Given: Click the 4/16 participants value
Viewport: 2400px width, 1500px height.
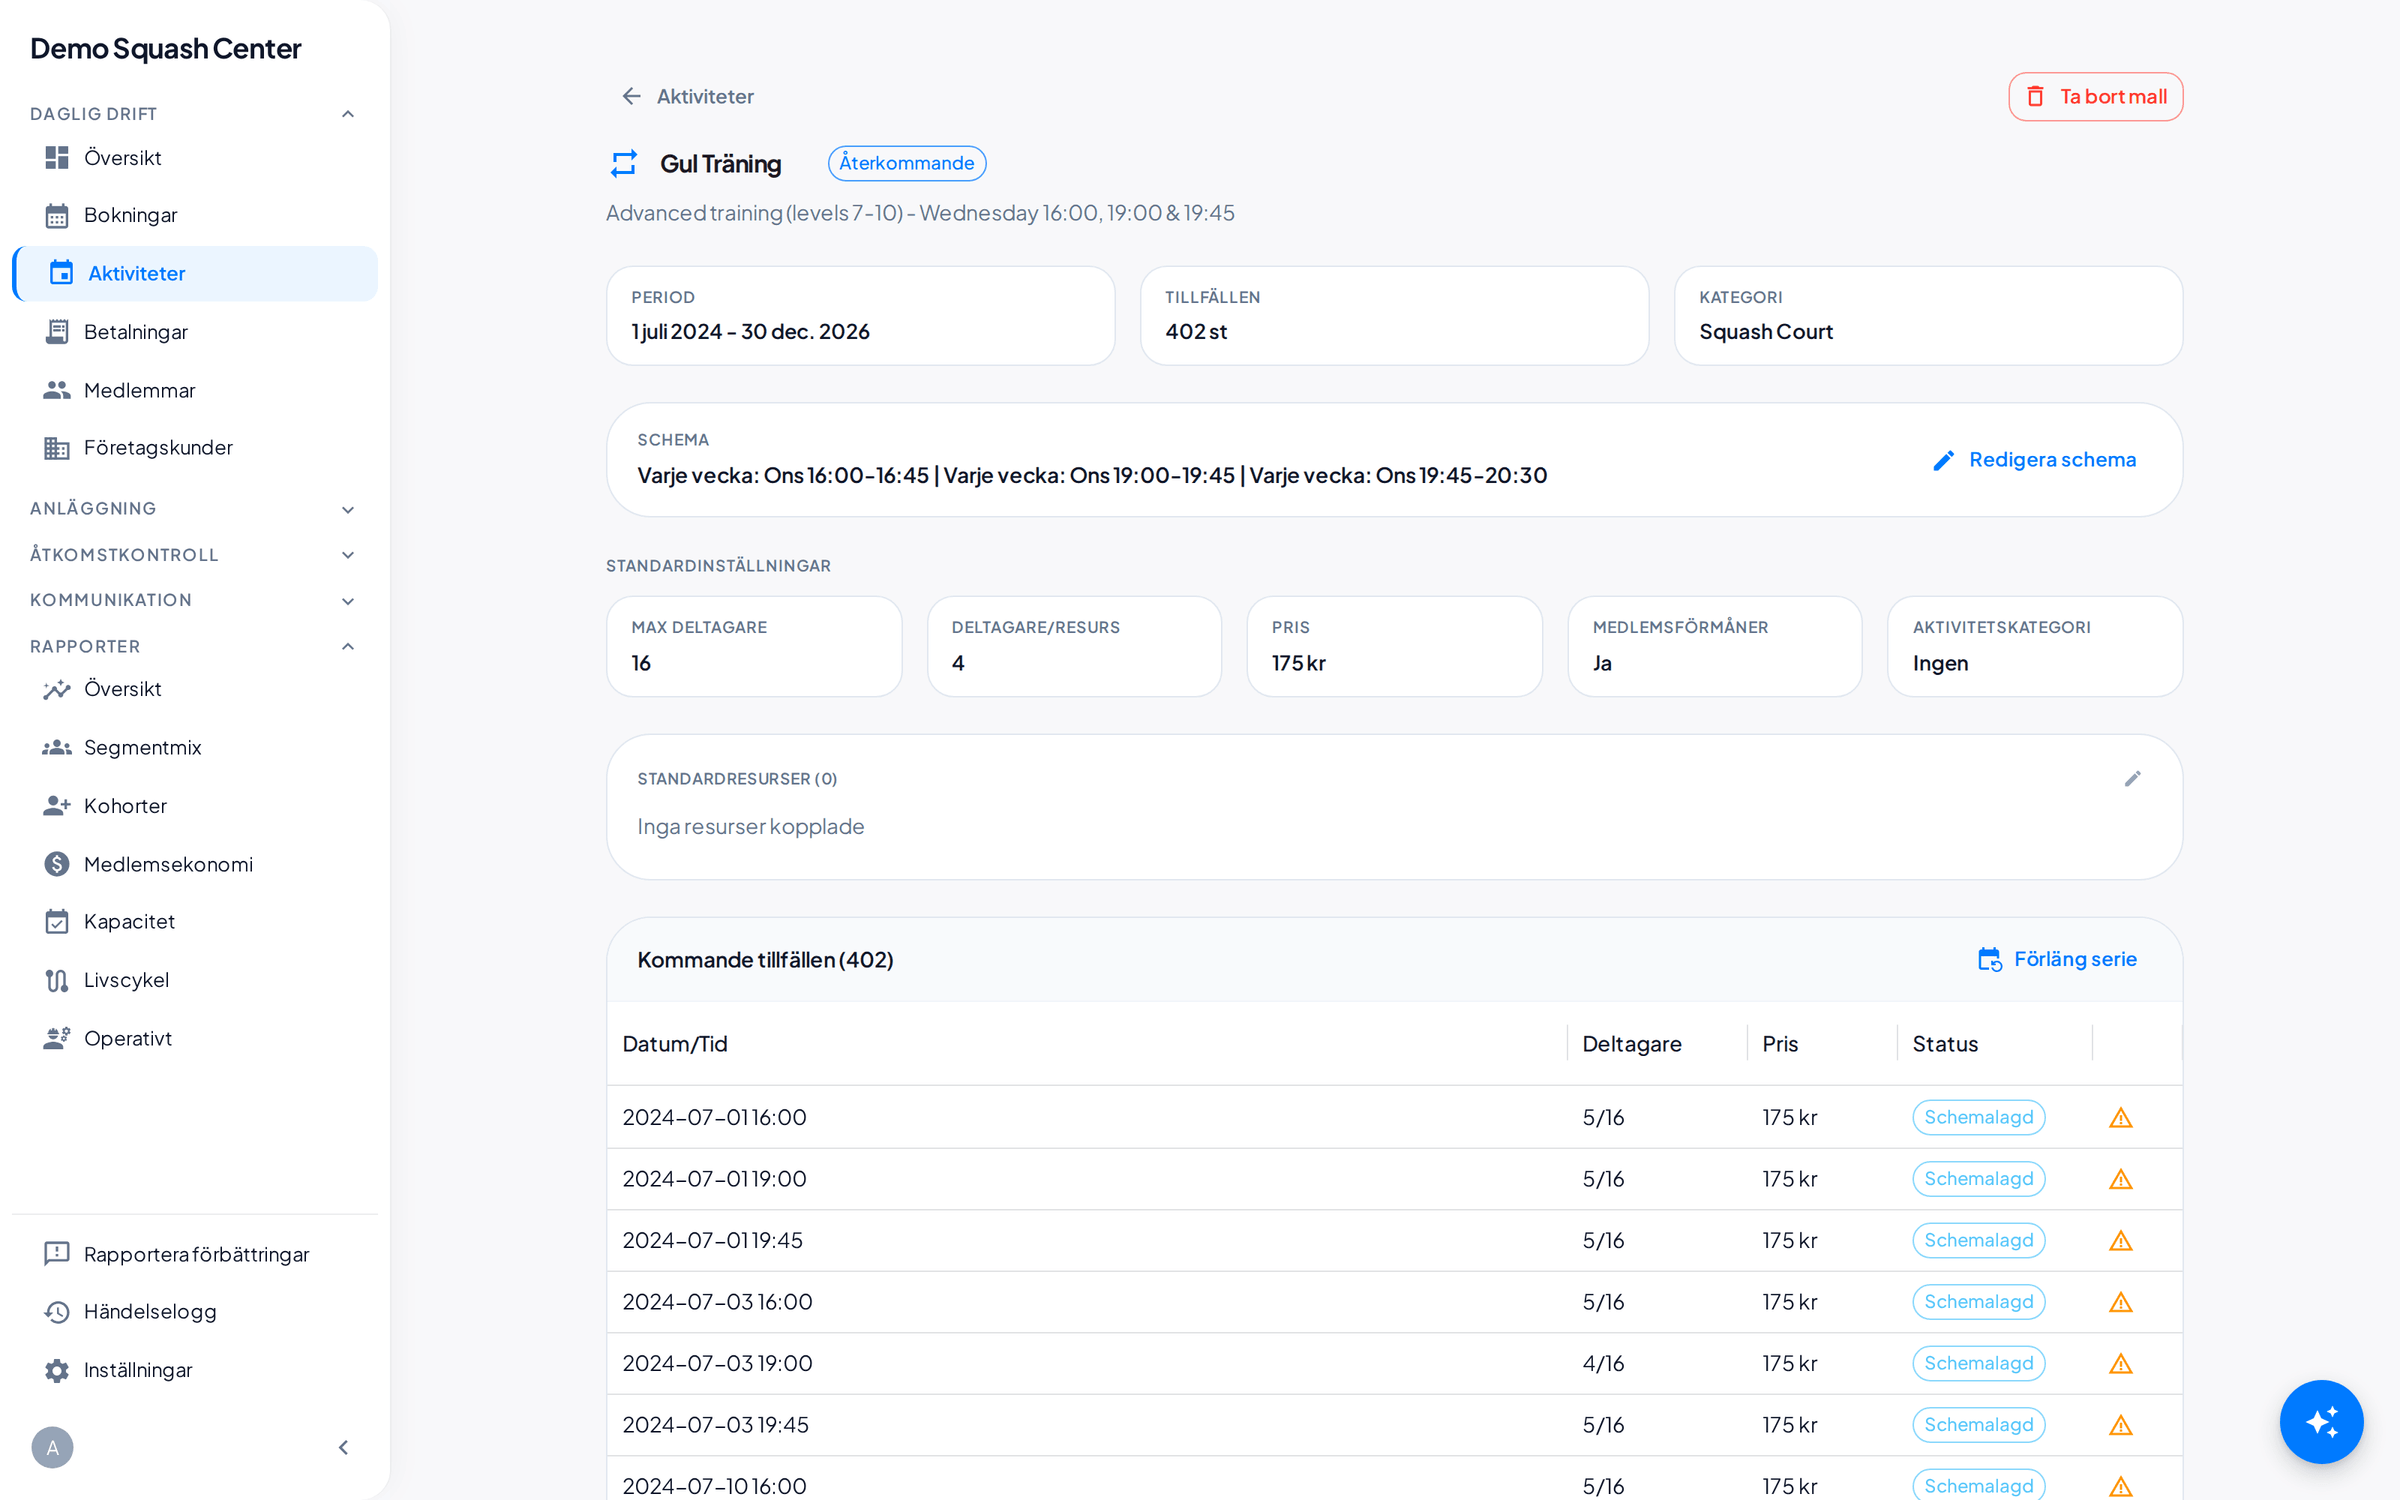Looking at the screenshot, I should (1603, 1363).
